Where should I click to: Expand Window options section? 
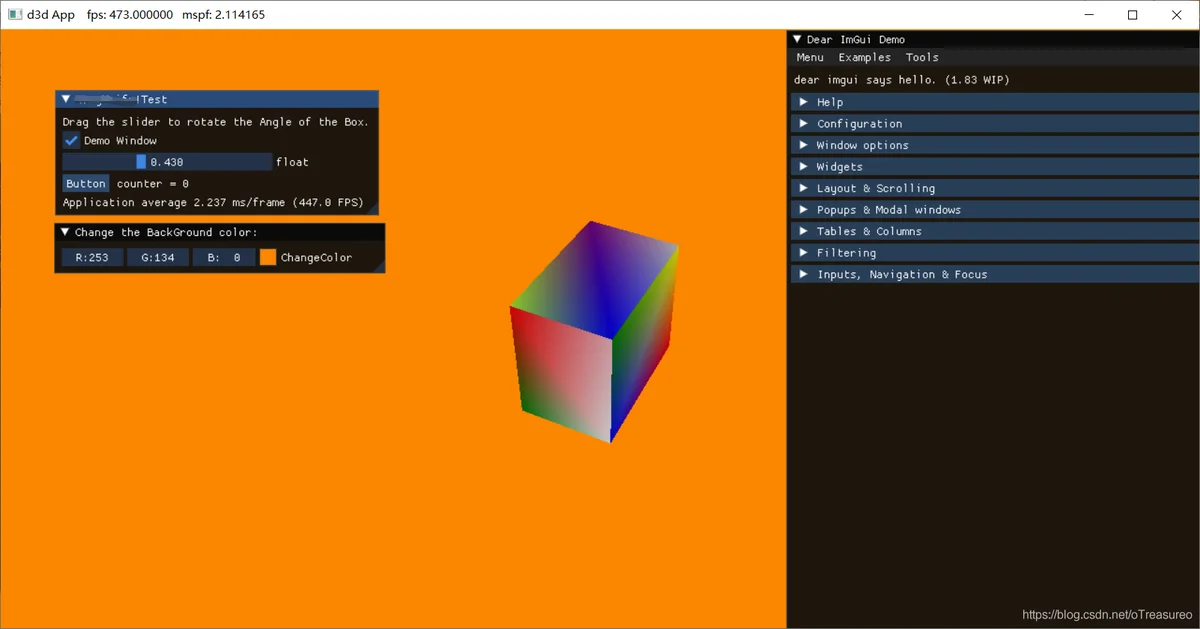tap(995, 145)
